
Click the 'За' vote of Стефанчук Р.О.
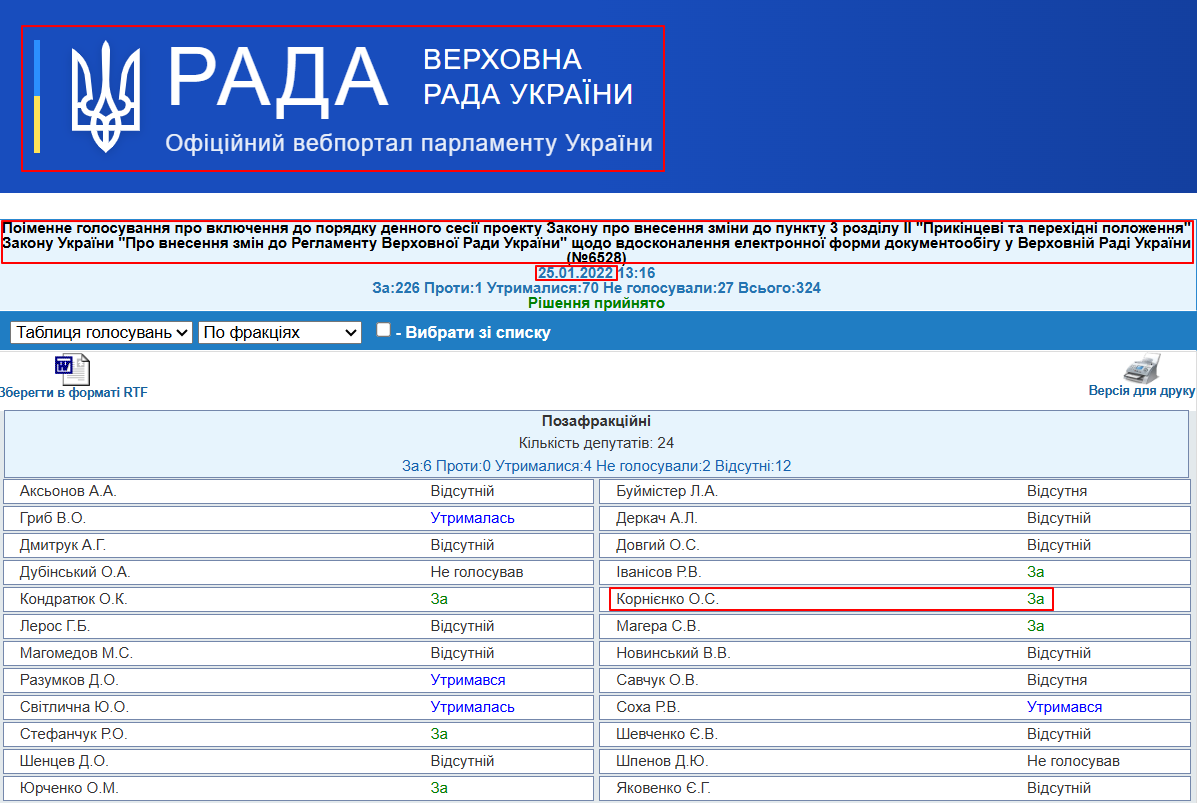[x=439, y=734]
